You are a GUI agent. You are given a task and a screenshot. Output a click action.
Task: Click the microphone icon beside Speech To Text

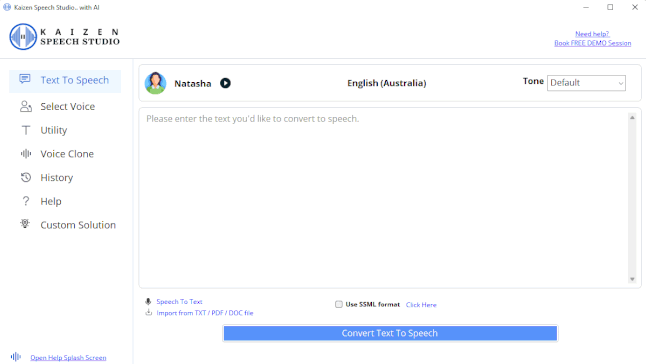148,301
